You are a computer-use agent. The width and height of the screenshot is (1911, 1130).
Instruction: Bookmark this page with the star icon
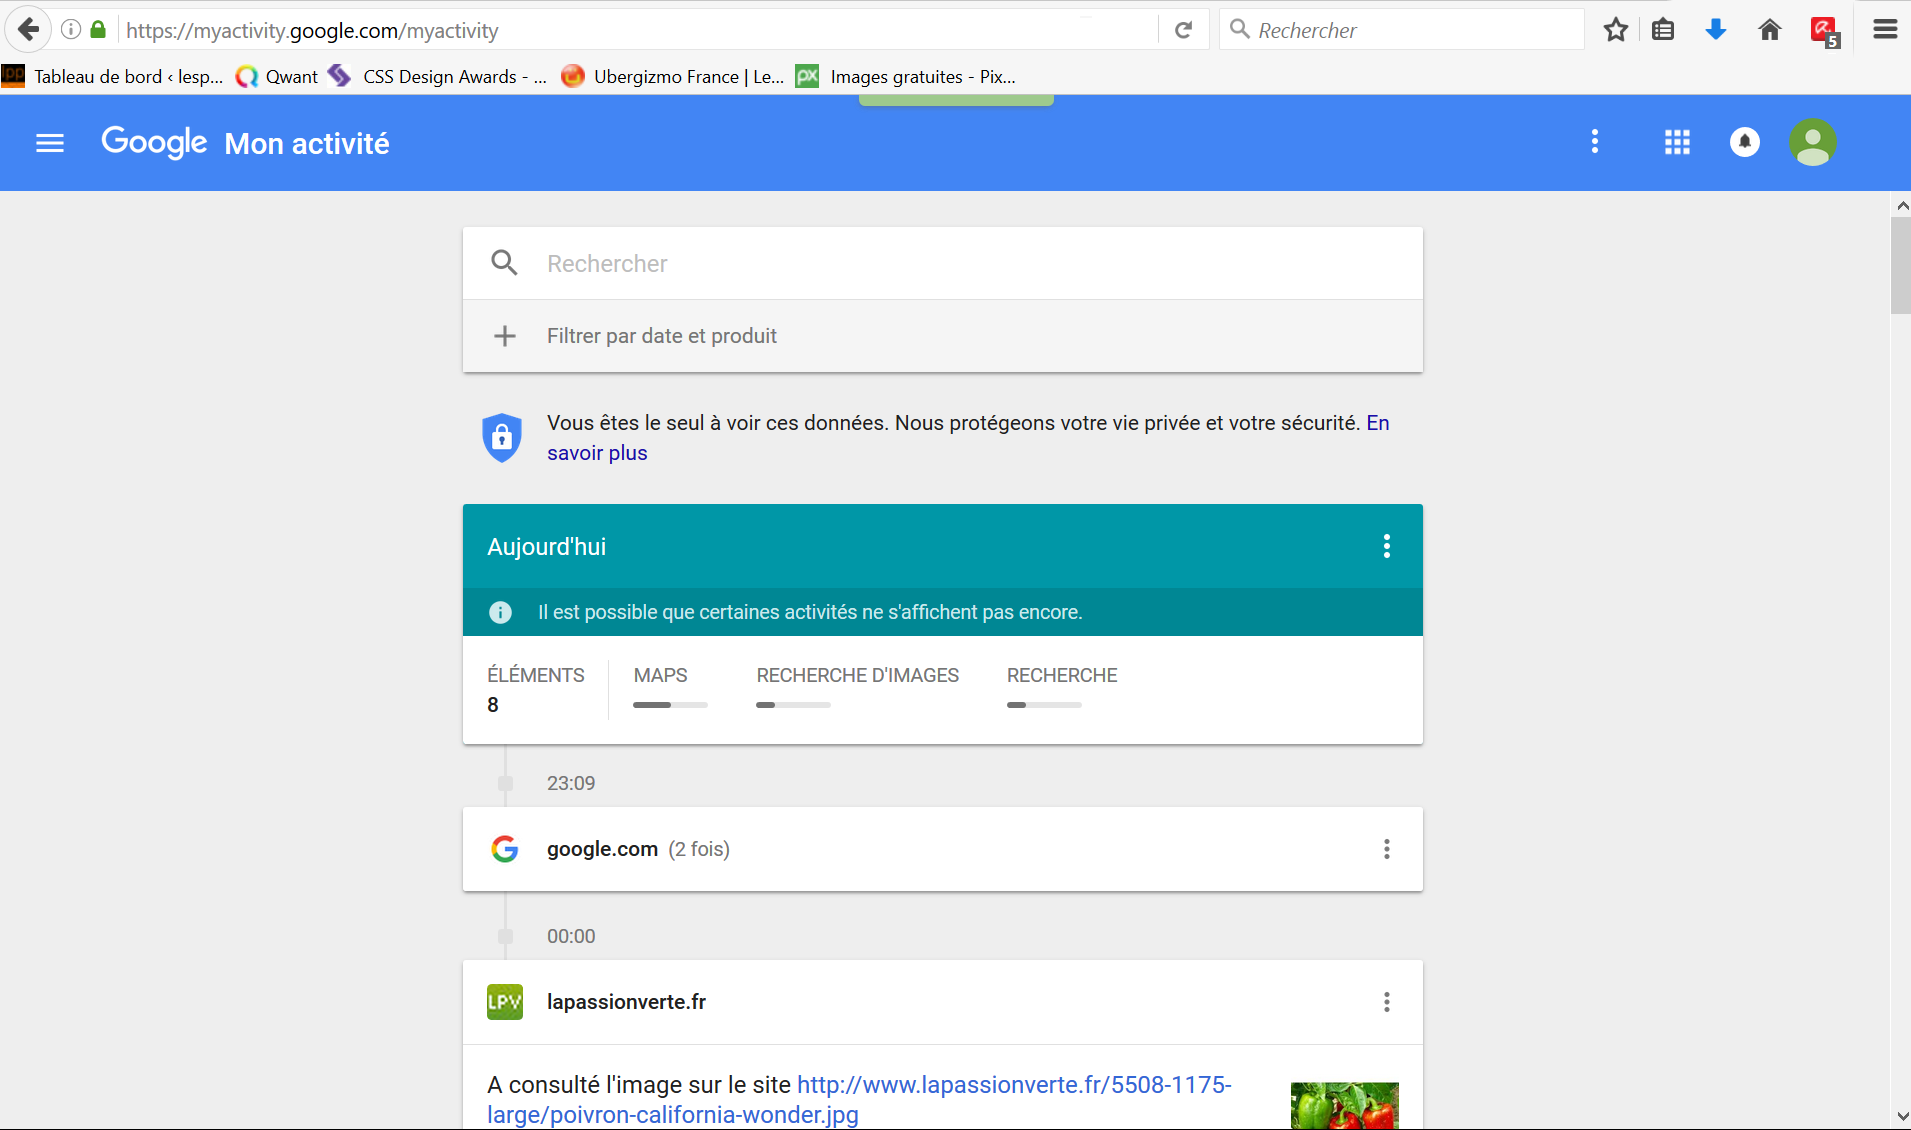coord(1615,30)
